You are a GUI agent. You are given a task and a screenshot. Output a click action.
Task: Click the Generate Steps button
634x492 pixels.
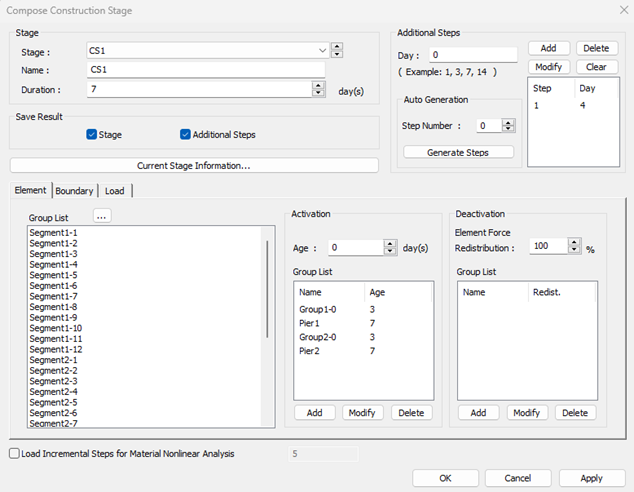coord(458,152)
